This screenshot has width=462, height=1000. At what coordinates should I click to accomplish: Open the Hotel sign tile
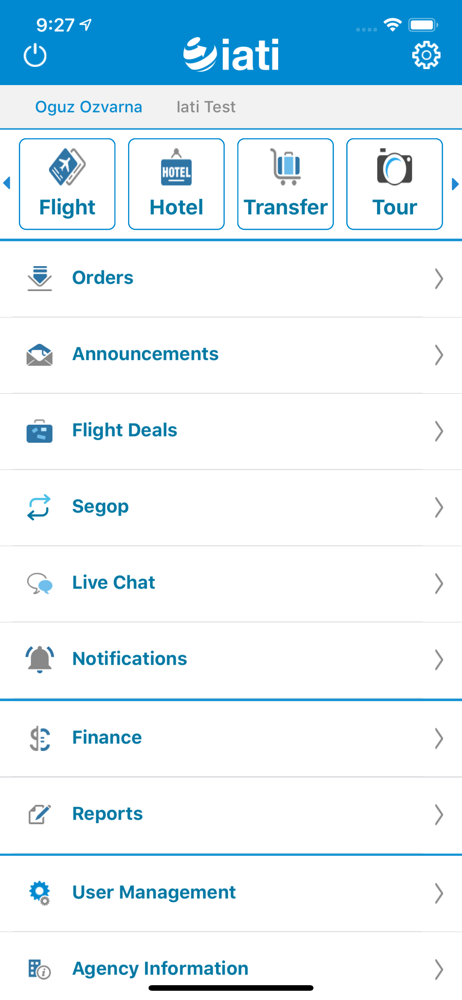point(176,184)
